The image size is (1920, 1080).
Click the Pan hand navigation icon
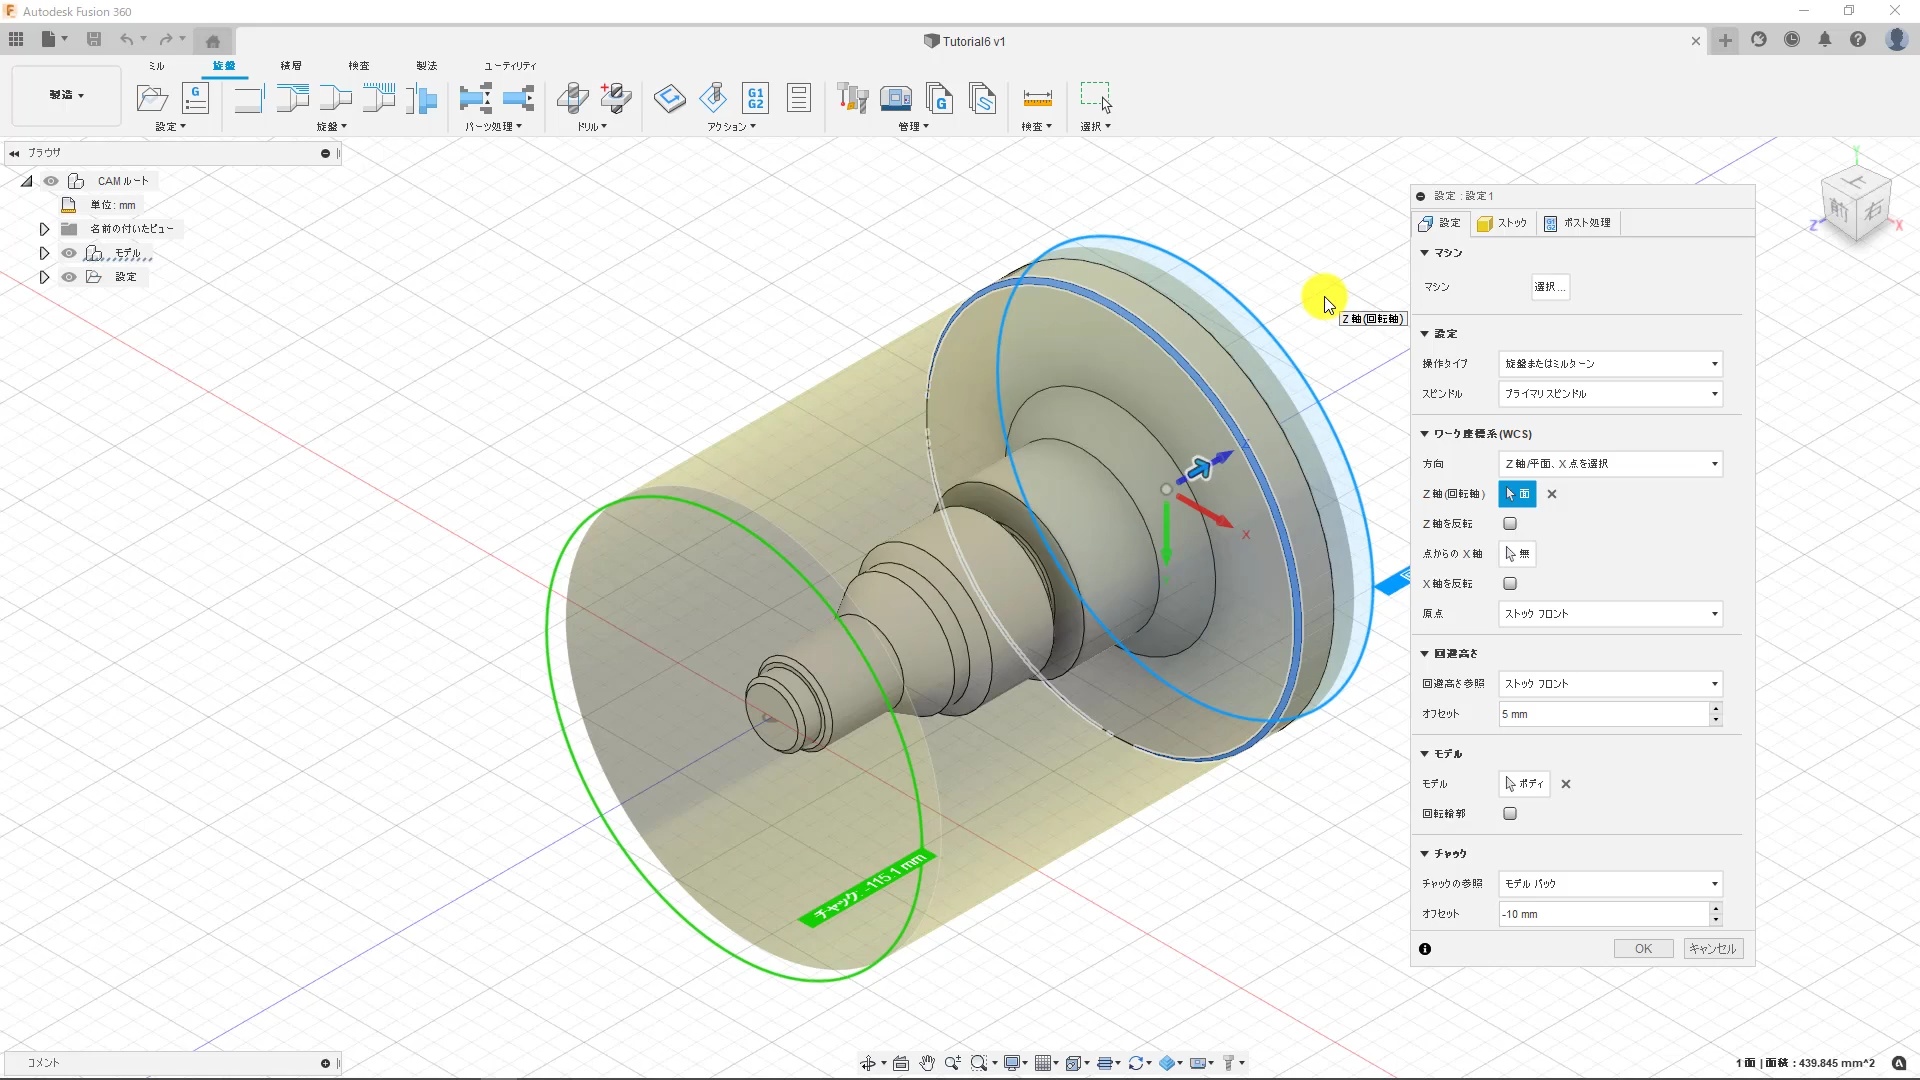pos(927,1063)
